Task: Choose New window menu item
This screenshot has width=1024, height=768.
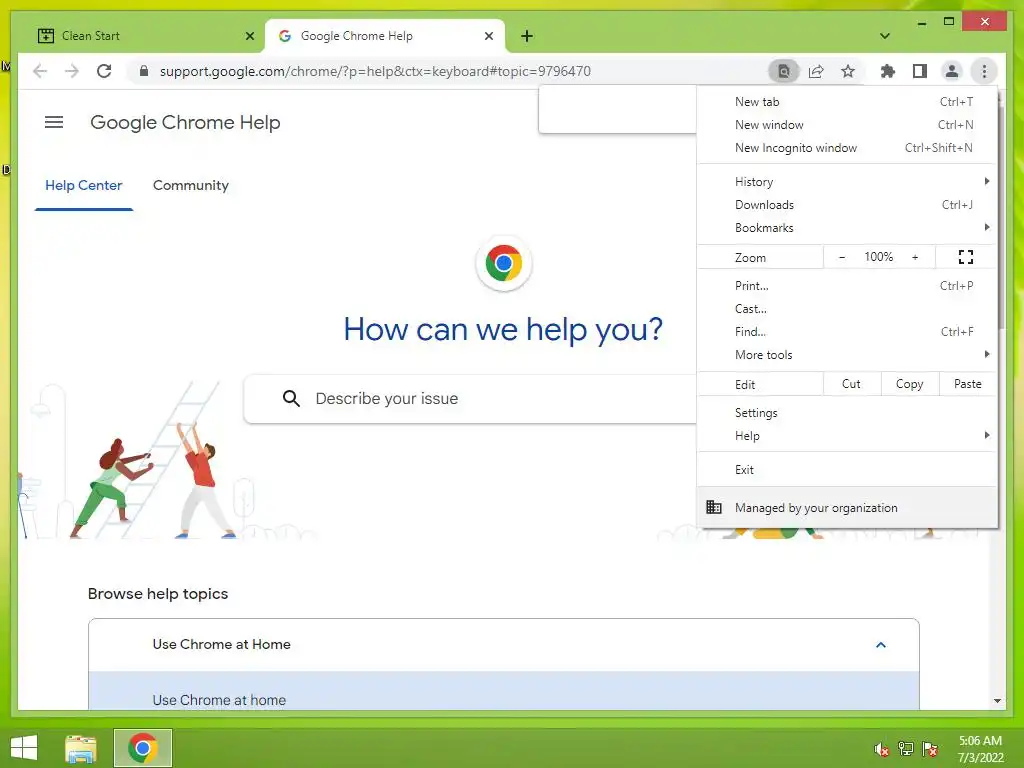Action: (847, 125)
